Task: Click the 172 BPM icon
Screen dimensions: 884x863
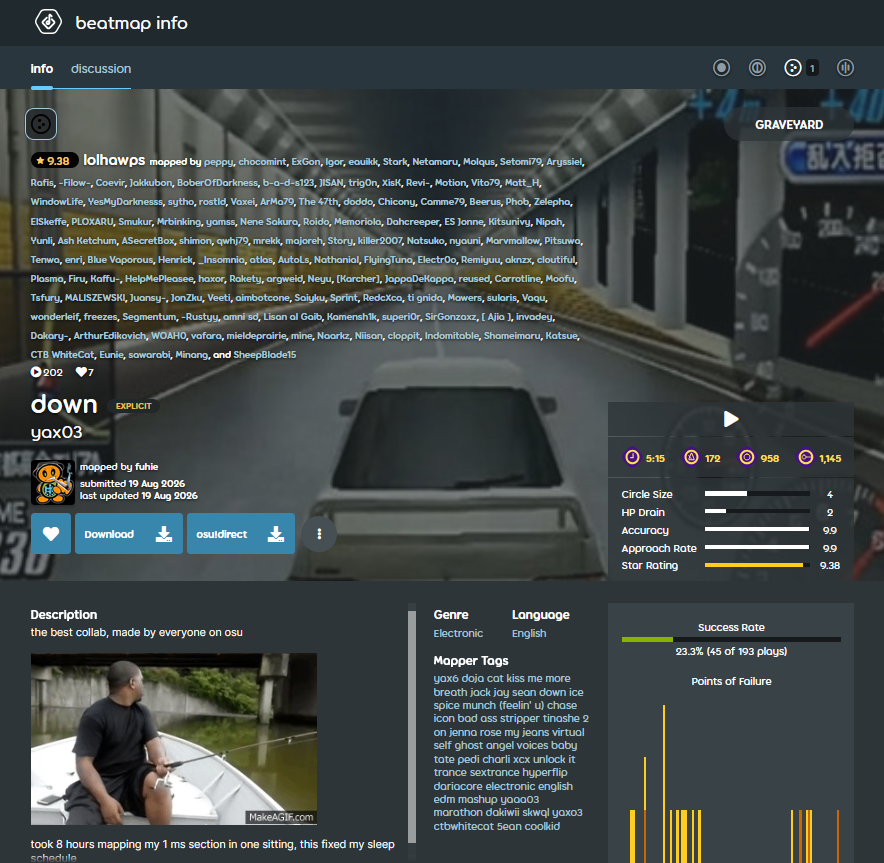Action: pos(691,457)
